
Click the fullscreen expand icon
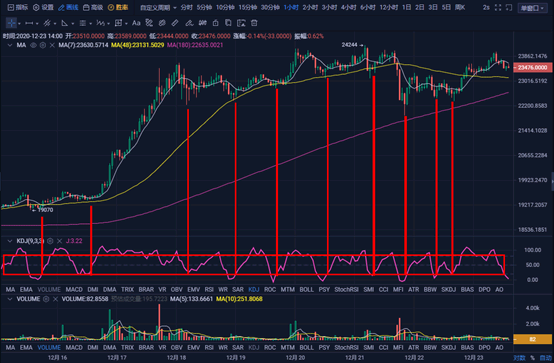pyautogui.click(x=498, y=7)
